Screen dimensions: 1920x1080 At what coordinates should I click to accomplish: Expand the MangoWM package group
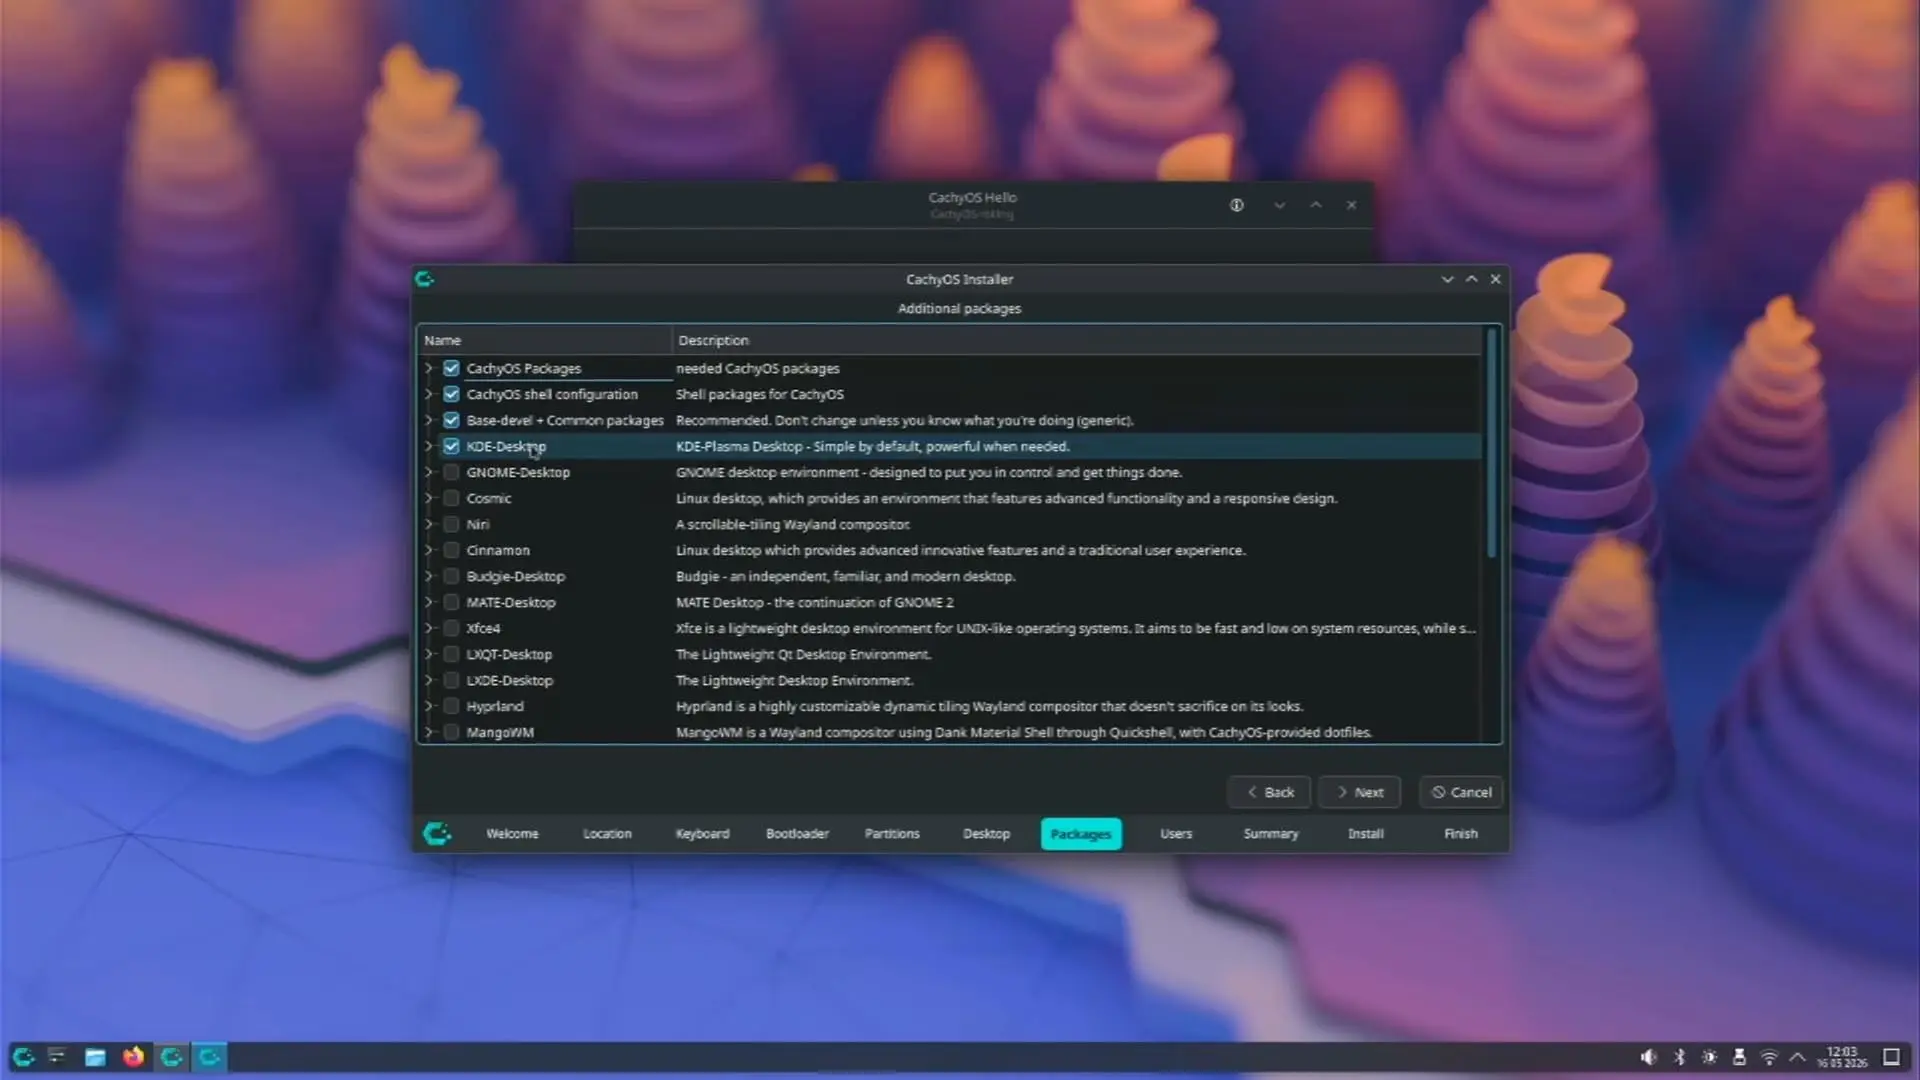429,732
